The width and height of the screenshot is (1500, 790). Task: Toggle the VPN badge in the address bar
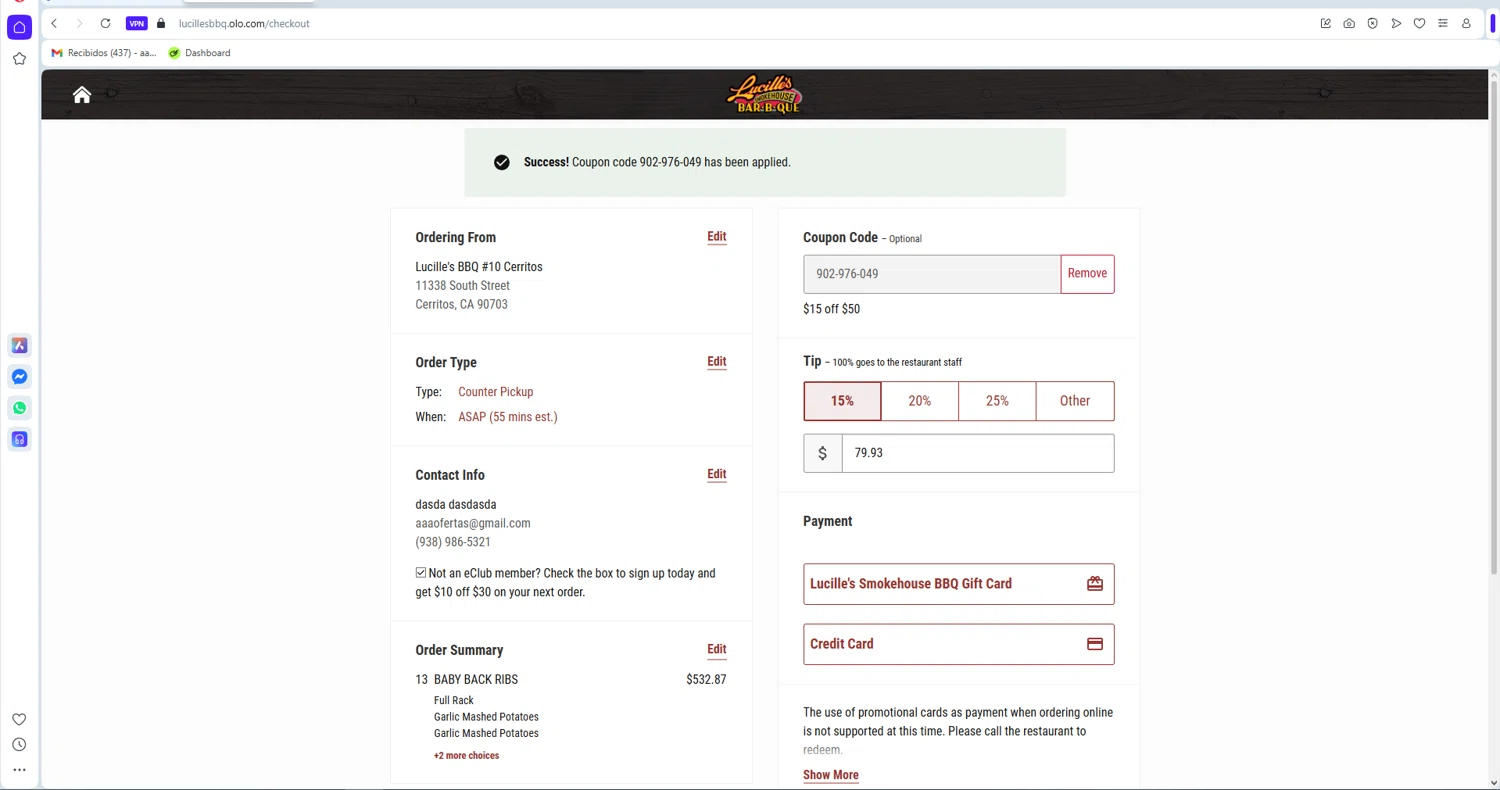click(137, 23)
